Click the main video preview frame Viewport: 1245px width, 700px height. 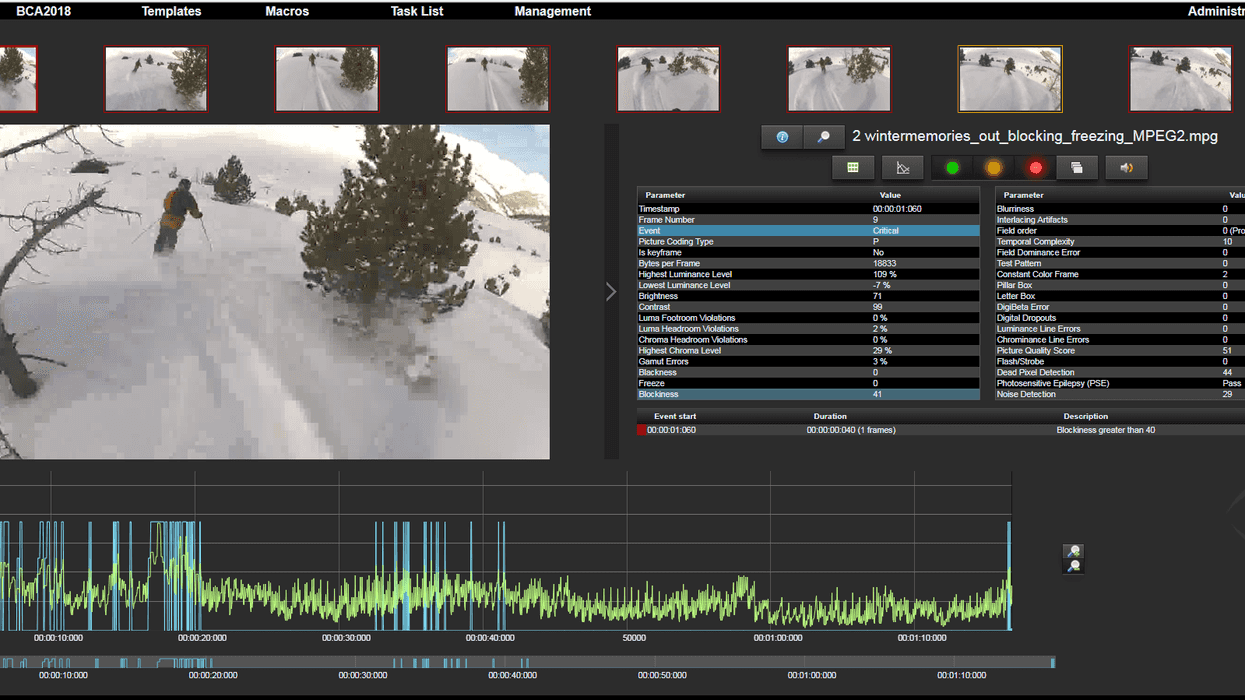274,292
